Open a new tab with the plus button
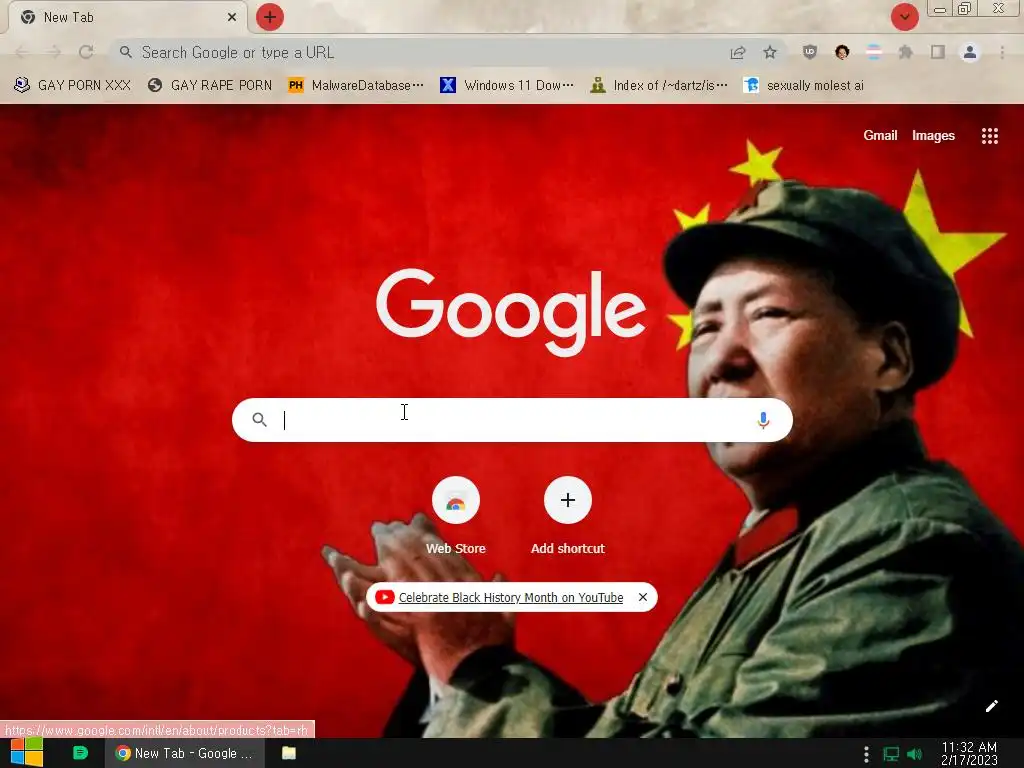Viewport: 1024px width, 768px height. pos(270,17)
